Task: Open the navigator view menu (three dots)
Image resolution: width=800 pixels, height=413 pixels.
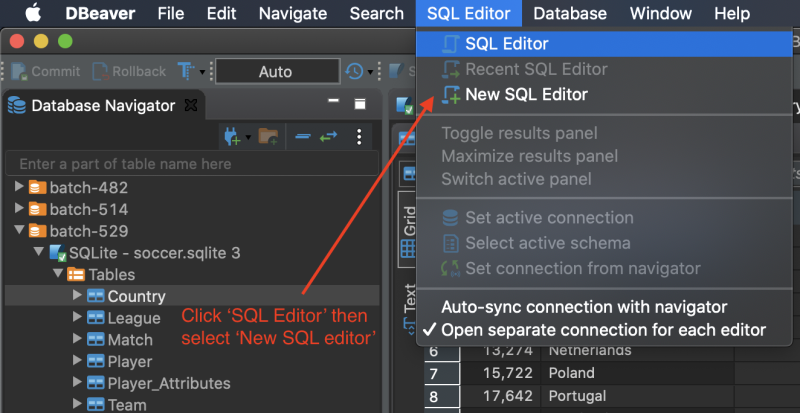Action: pos(359,136)
